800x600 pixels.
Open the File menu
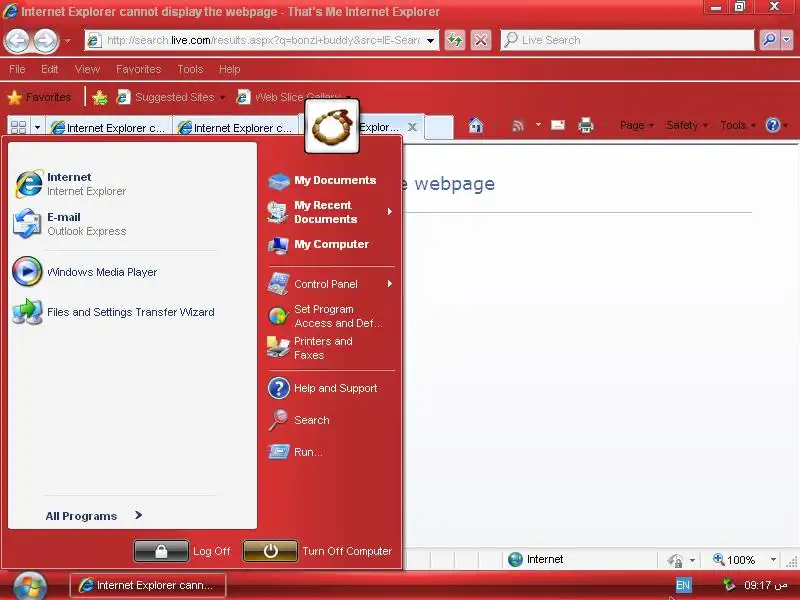pos(17,69)
